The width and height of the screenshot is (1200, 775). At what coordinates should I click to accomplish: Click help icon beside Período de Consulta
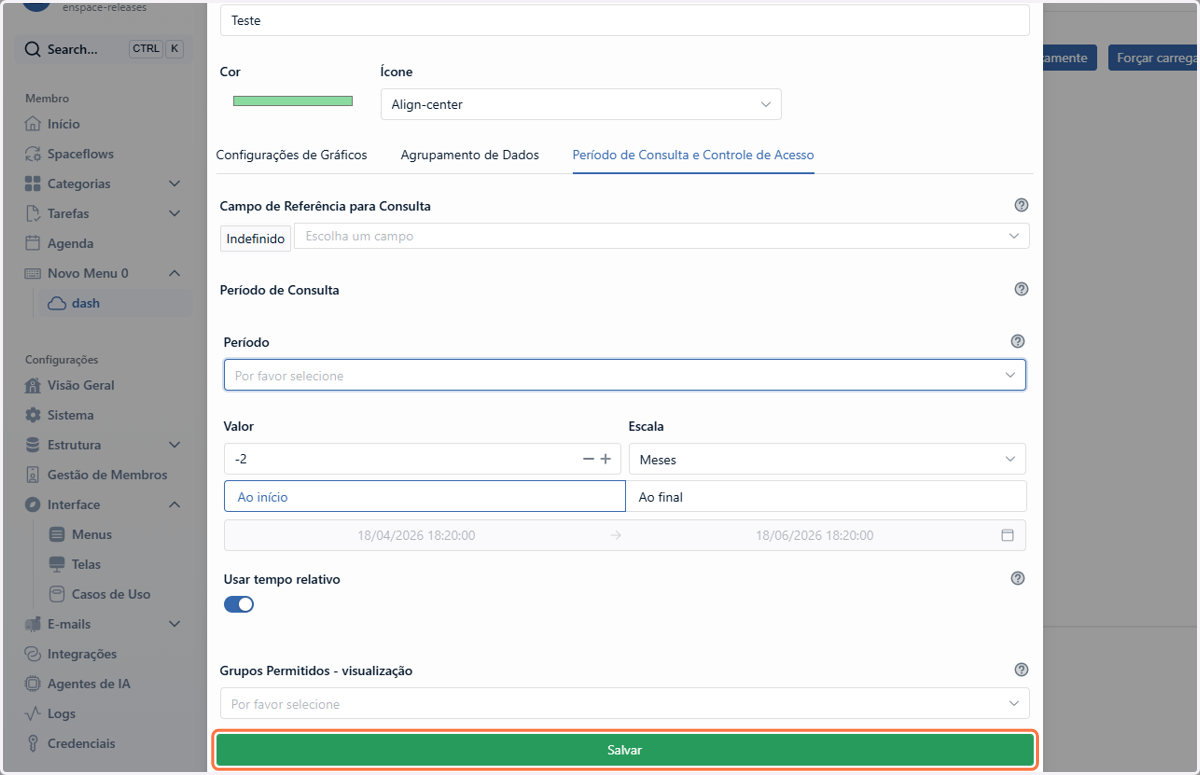1021,289
